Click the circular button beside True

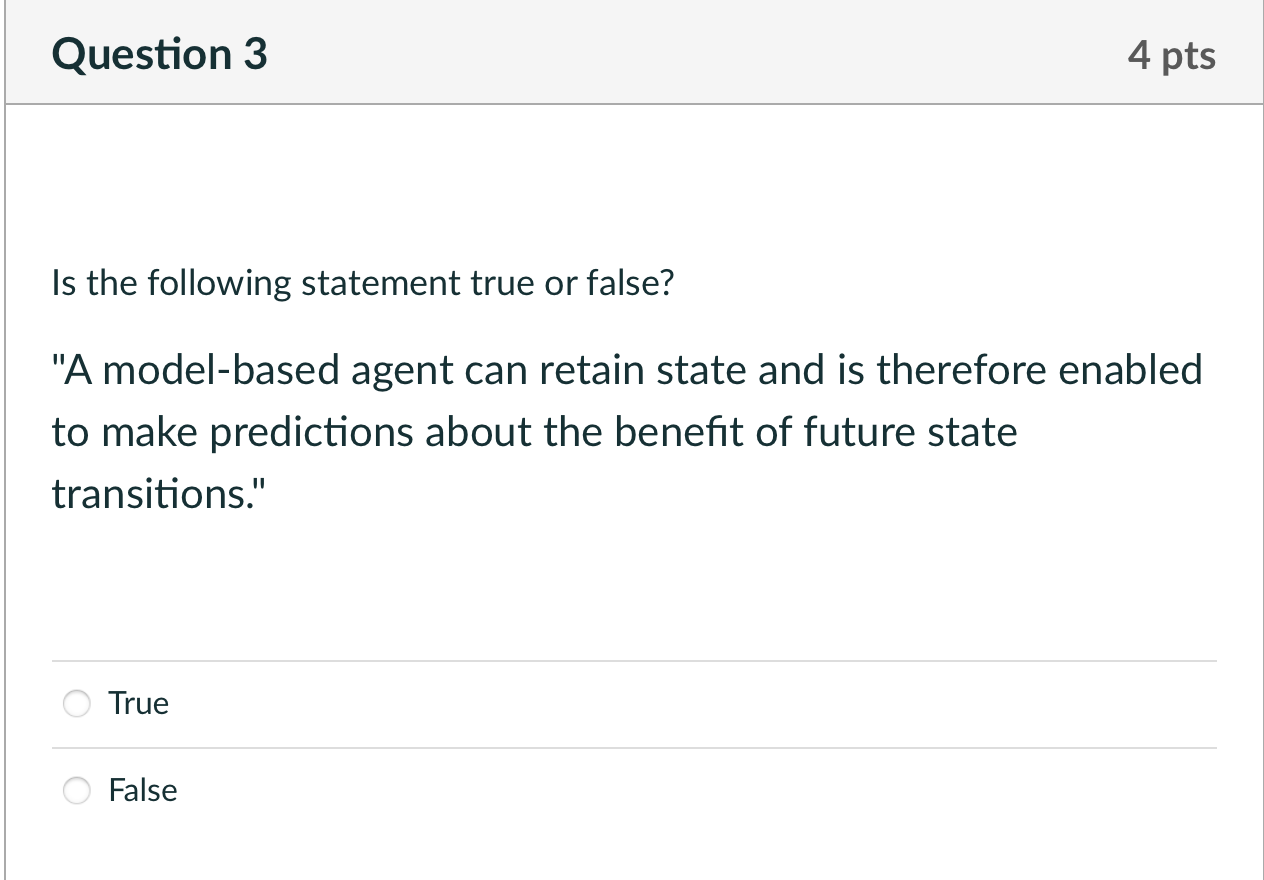tap(76, 703)
